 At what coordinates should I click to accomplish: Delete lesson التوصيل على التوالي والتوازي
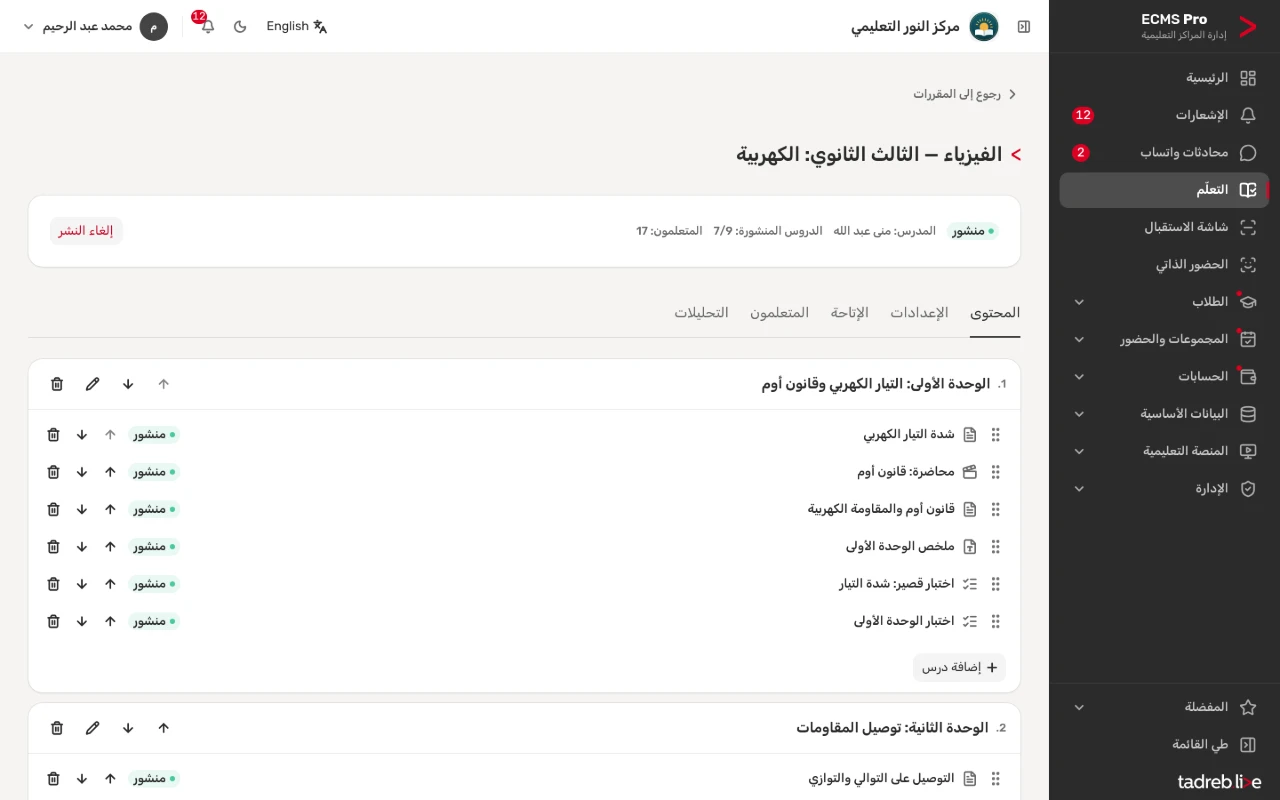[54, 778]
